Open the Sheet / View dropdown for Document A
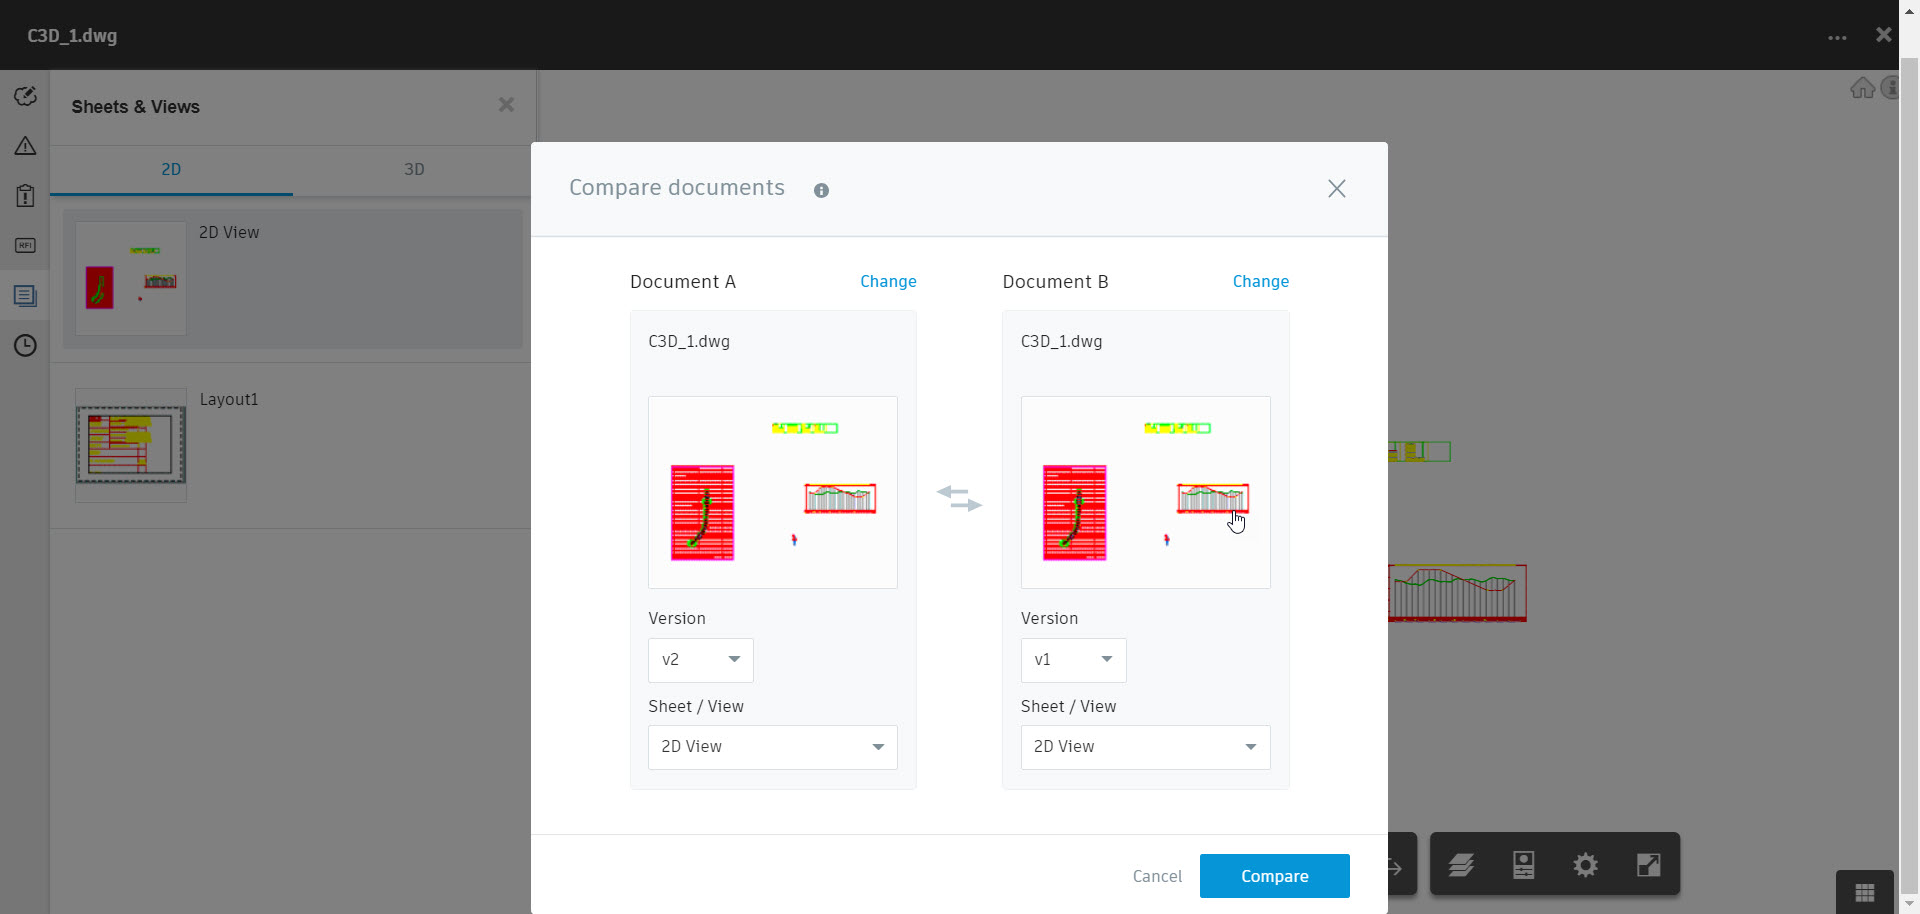 click(771, 747)
